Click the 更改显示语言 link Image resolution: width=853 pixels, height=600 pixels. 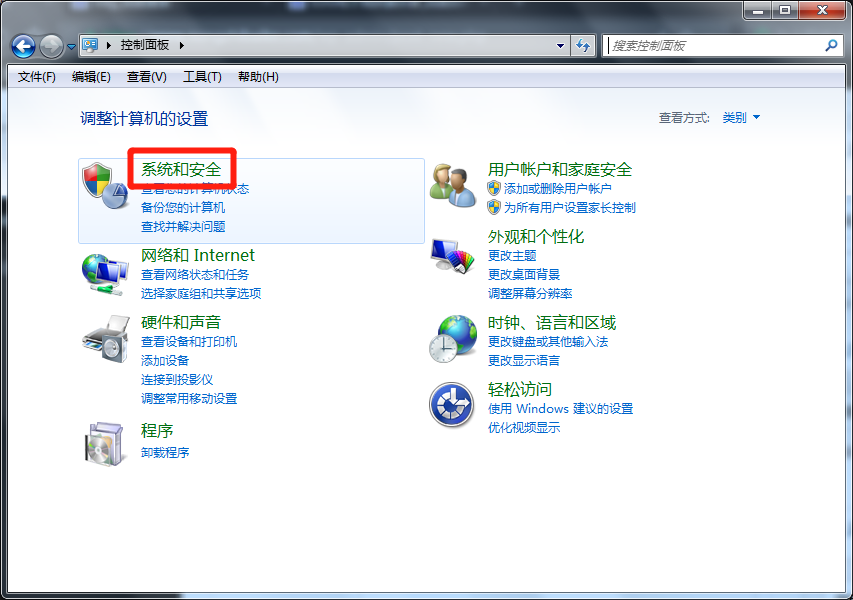point(524,361)
